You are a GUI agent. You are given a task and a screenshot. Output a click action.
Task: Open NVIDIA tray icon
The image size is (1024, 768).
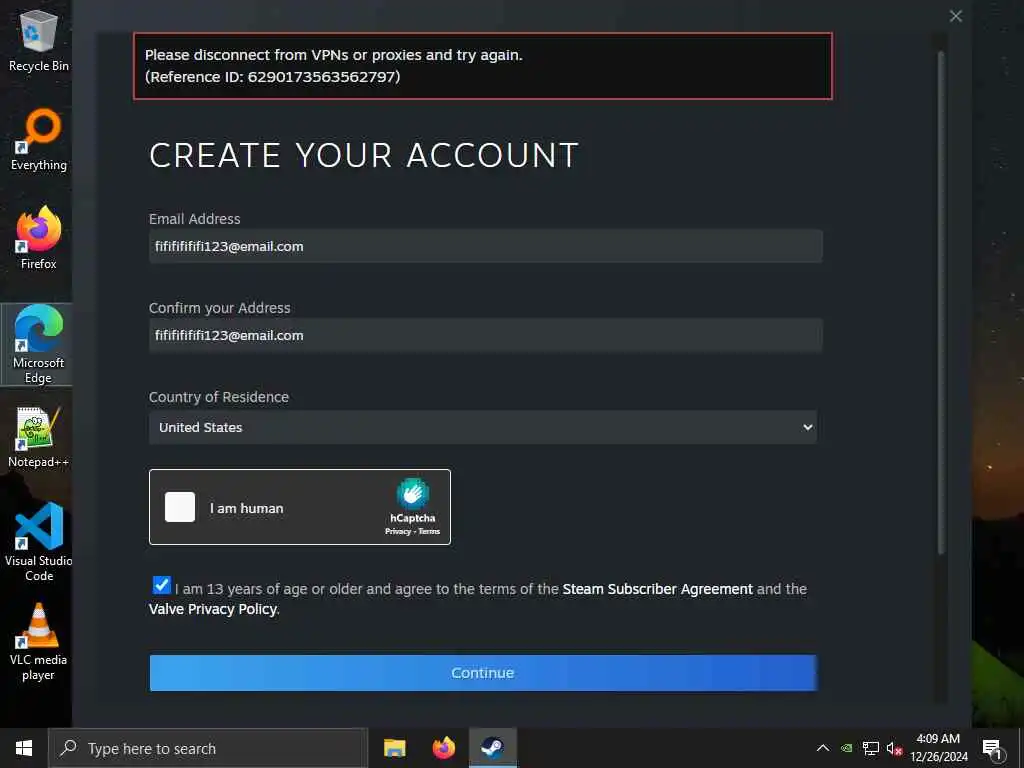(846, 748)
